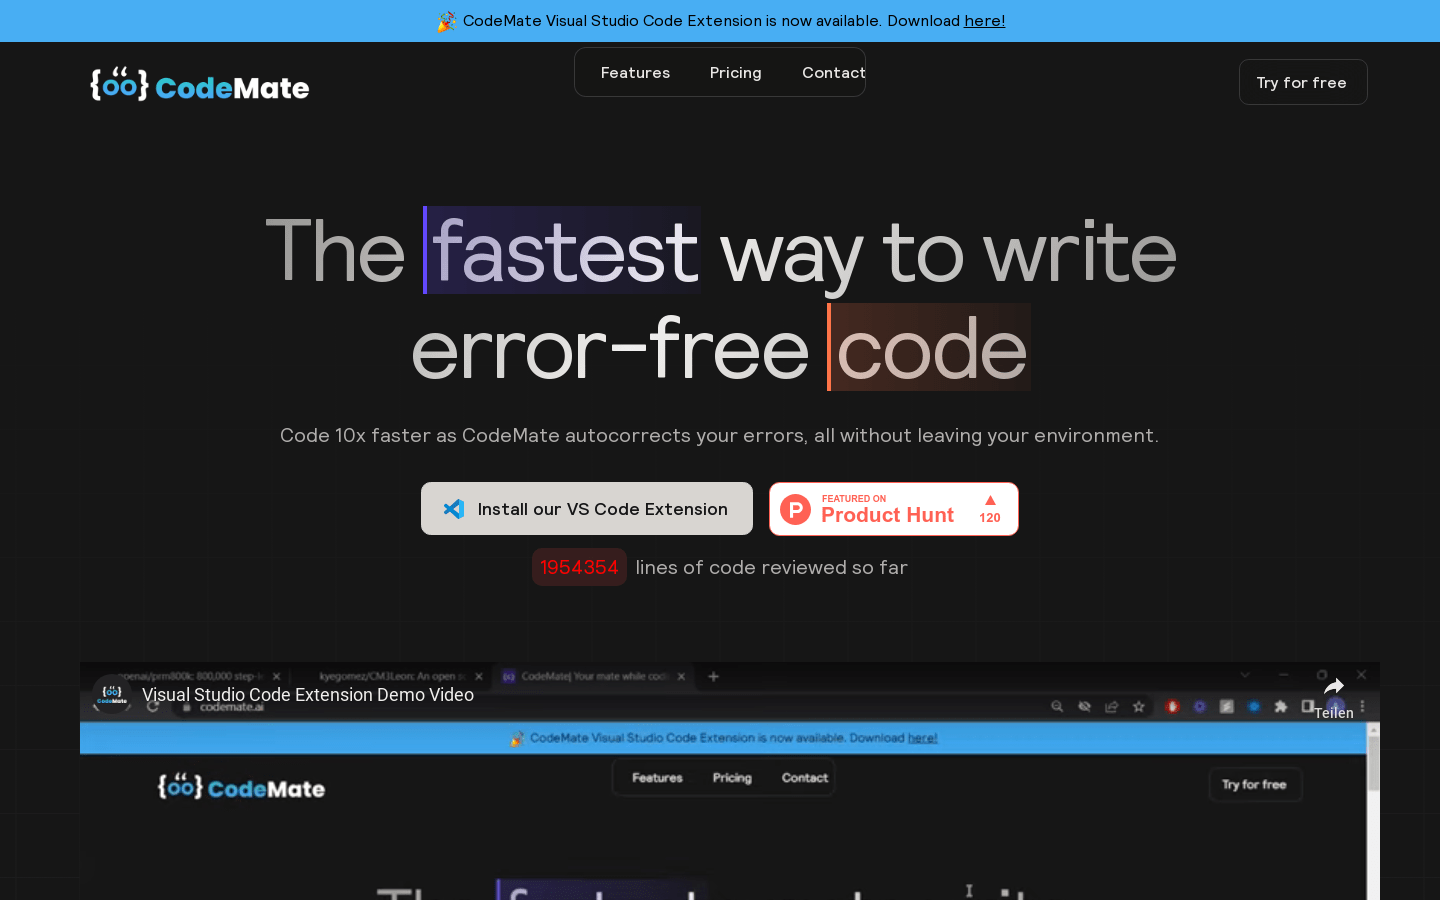This screenshot has width=1440, height=900.
Task: Click the CodeMate logo in the header
Action: 200,85
